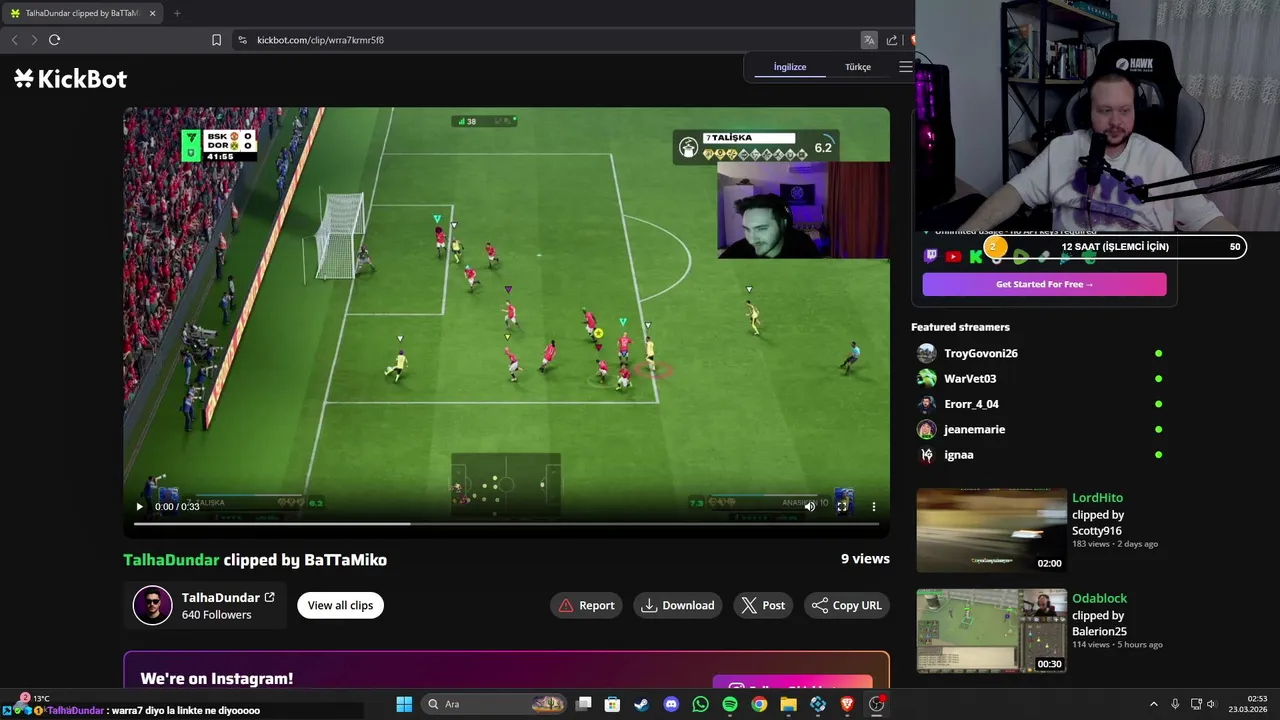The height and width of the screenshot is (720, 1280).
Task: Open the taskbar volume control
Action: coord(1211,704)
